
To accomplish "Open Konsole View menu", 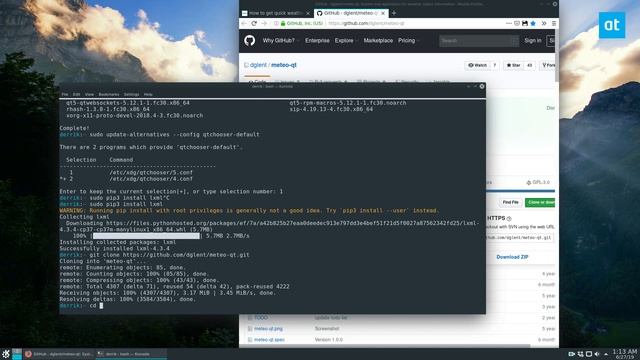I will (x=89, y=94).
